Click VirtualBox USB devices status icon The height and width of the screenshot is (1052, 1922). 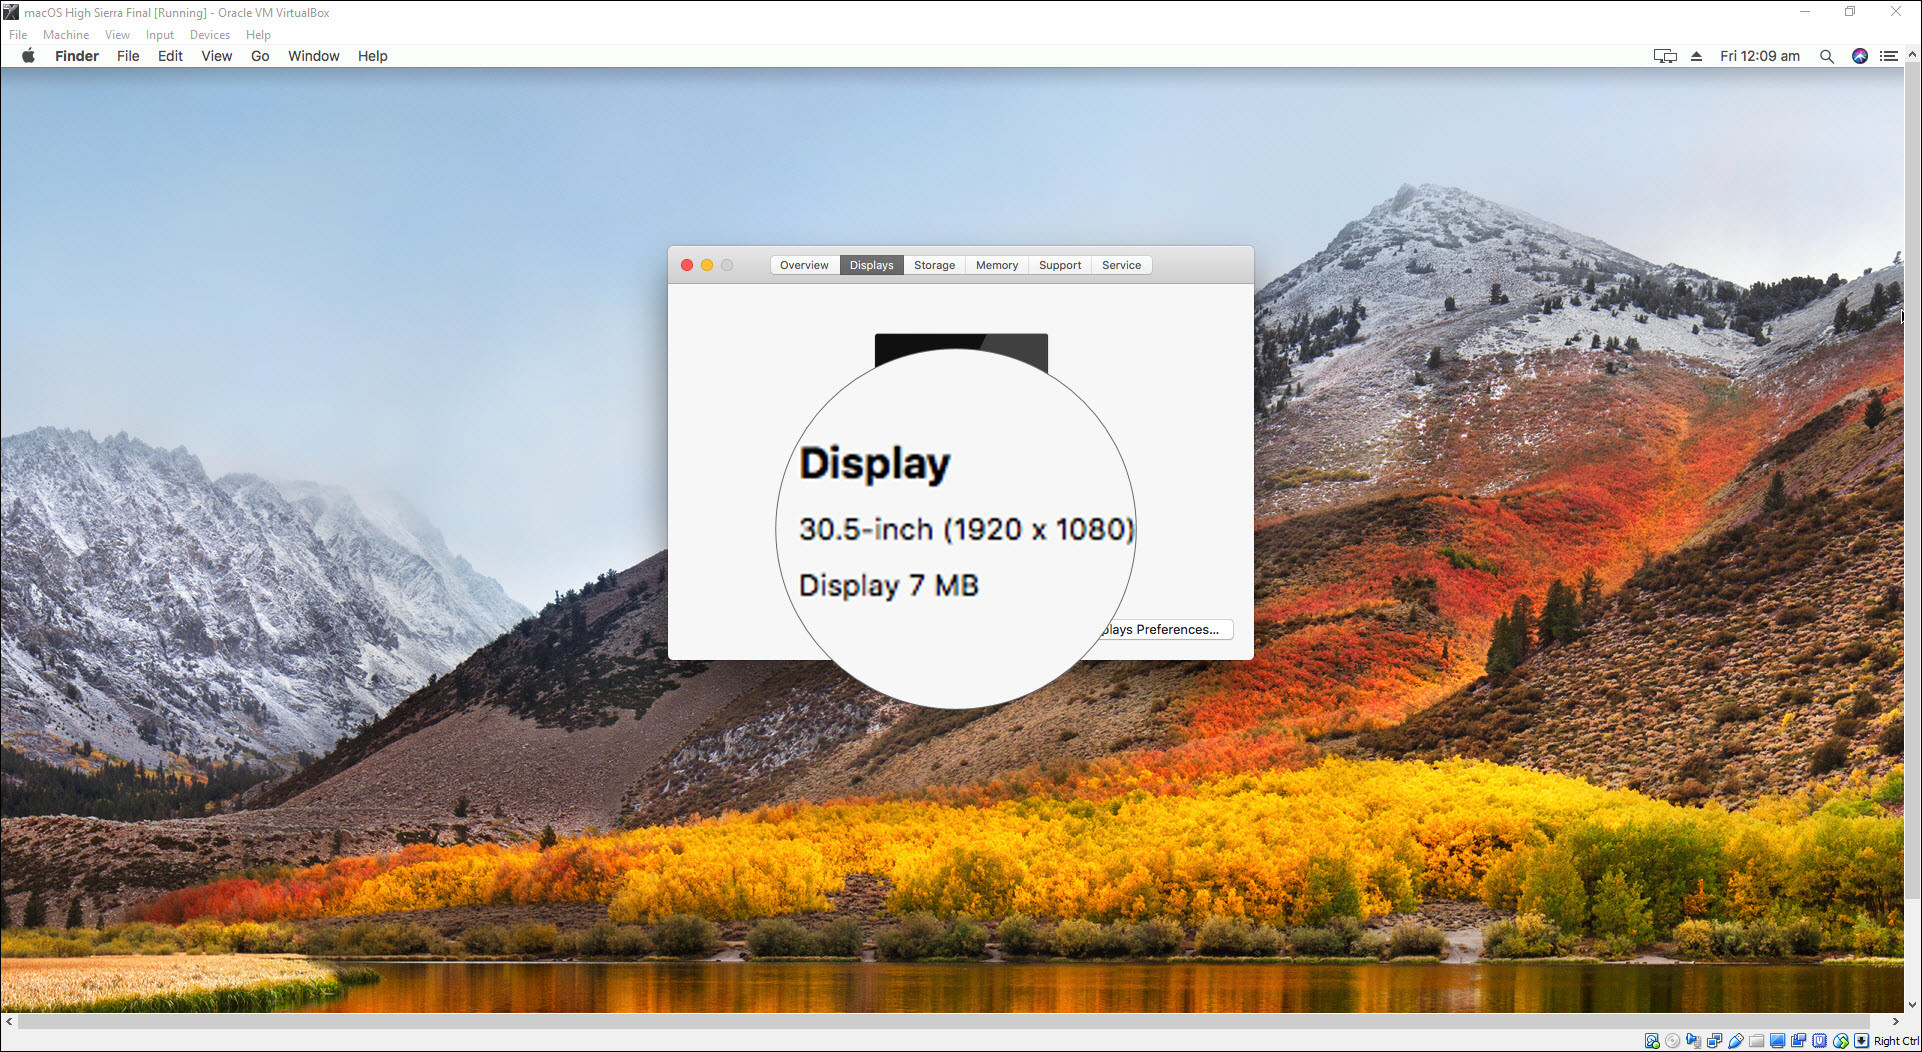pyautogui.click(x=1736, y=1041)
